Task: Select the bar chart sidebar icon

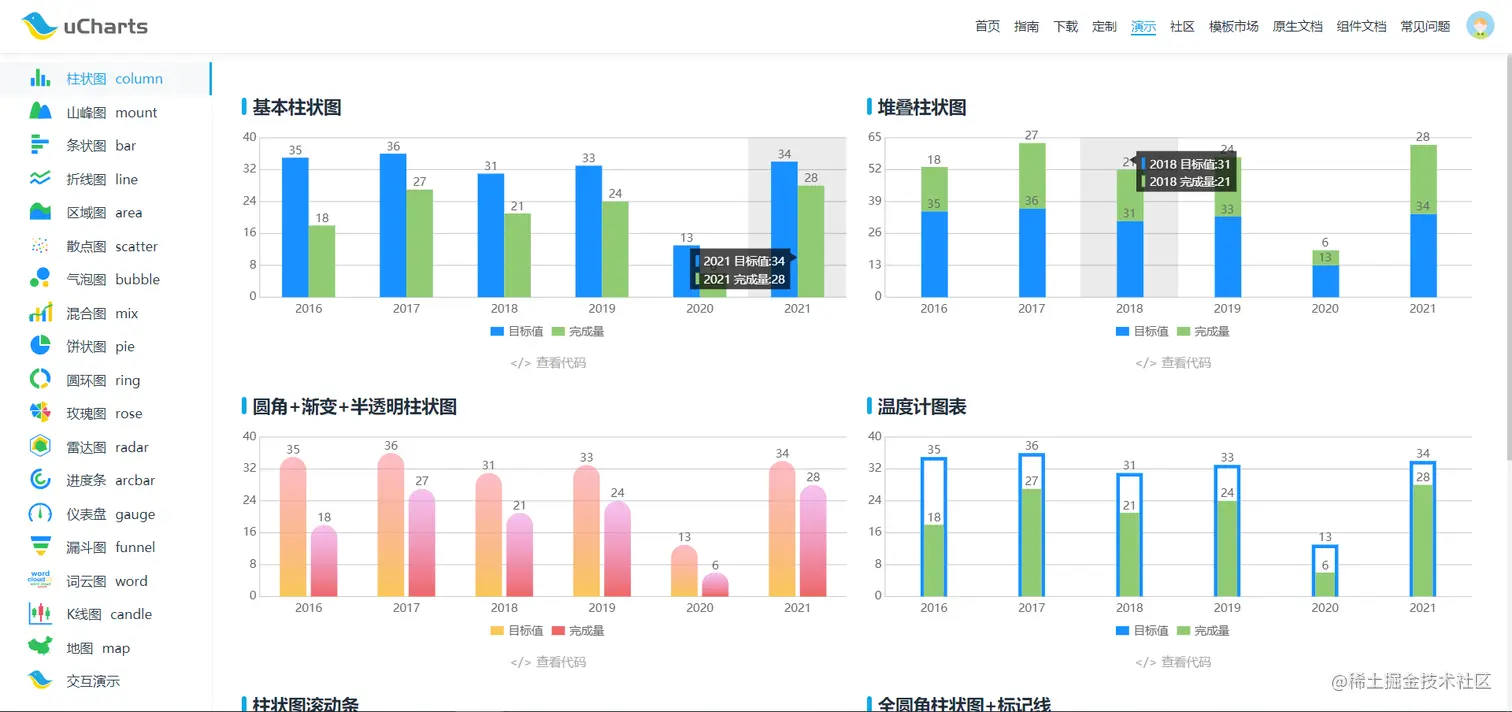Action: click(40, 145)
